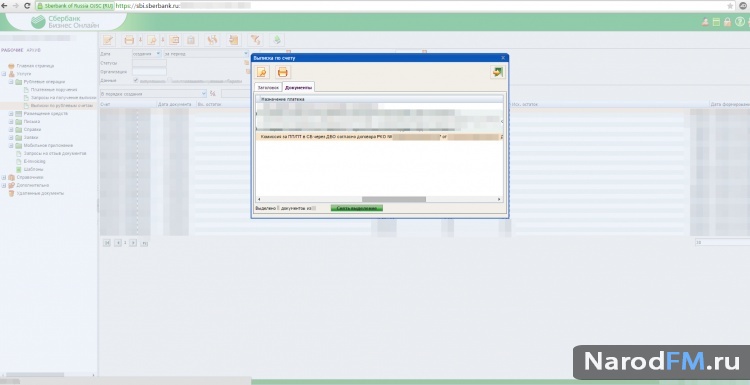This screenshot has height=385, width=750.
Task: Bookmark the page with the star icon
Action: point(730,6)
